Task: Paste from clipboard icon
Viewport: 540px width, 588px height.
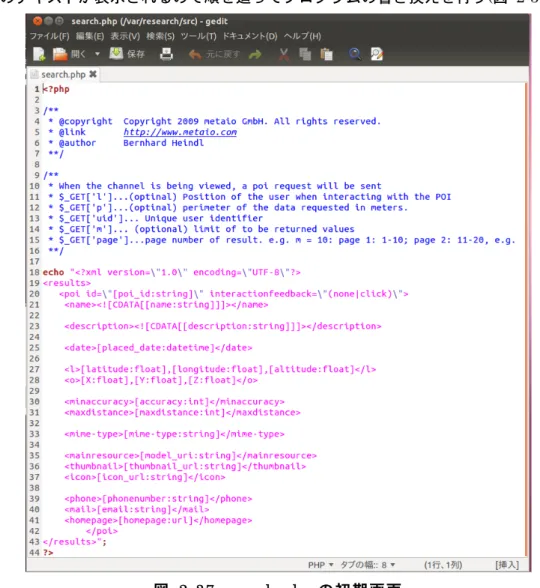Action: click(x=326, y=55)
